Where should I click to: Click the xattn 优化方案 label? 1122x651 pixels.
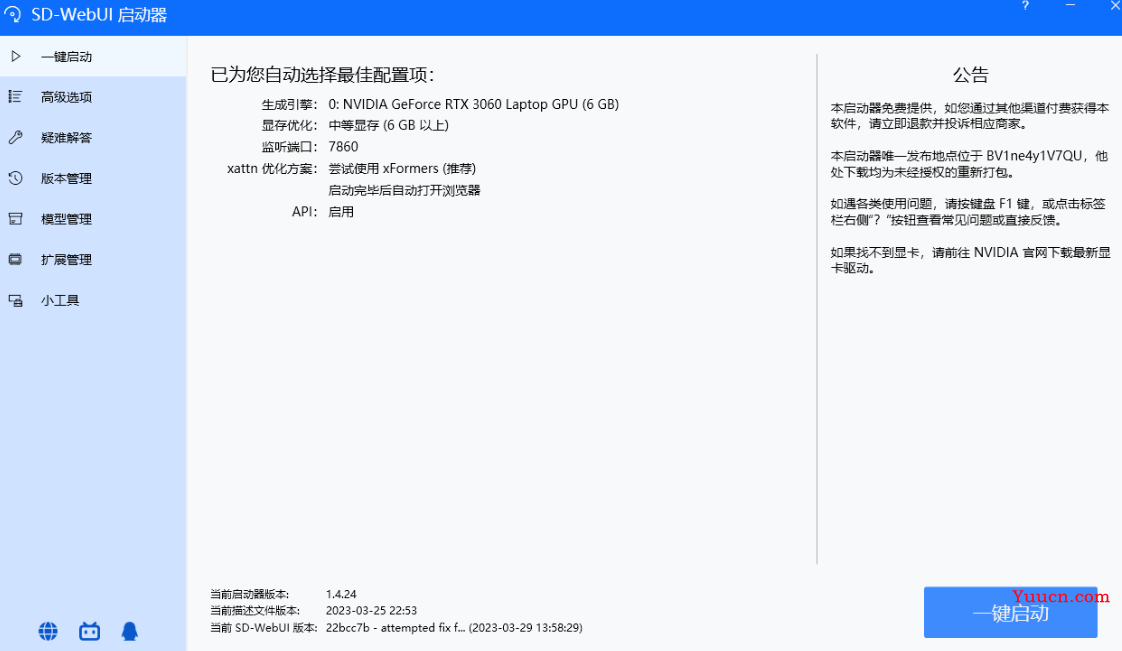(x=272, y=169)
